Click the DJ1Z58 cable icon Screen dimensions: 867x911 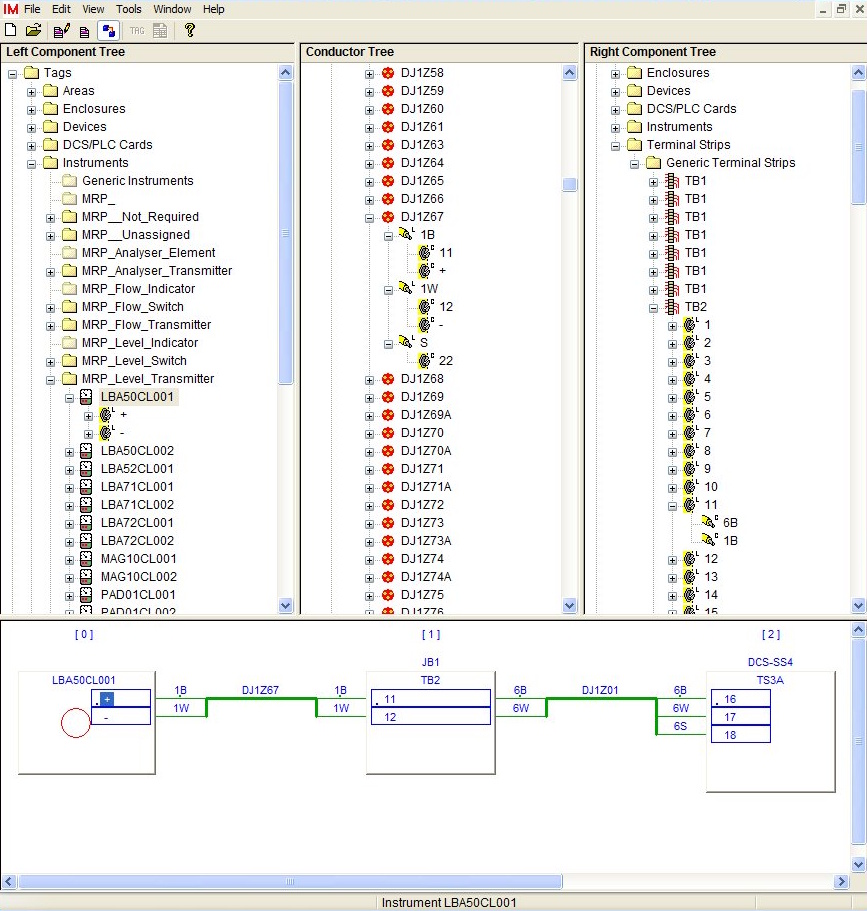388,73
